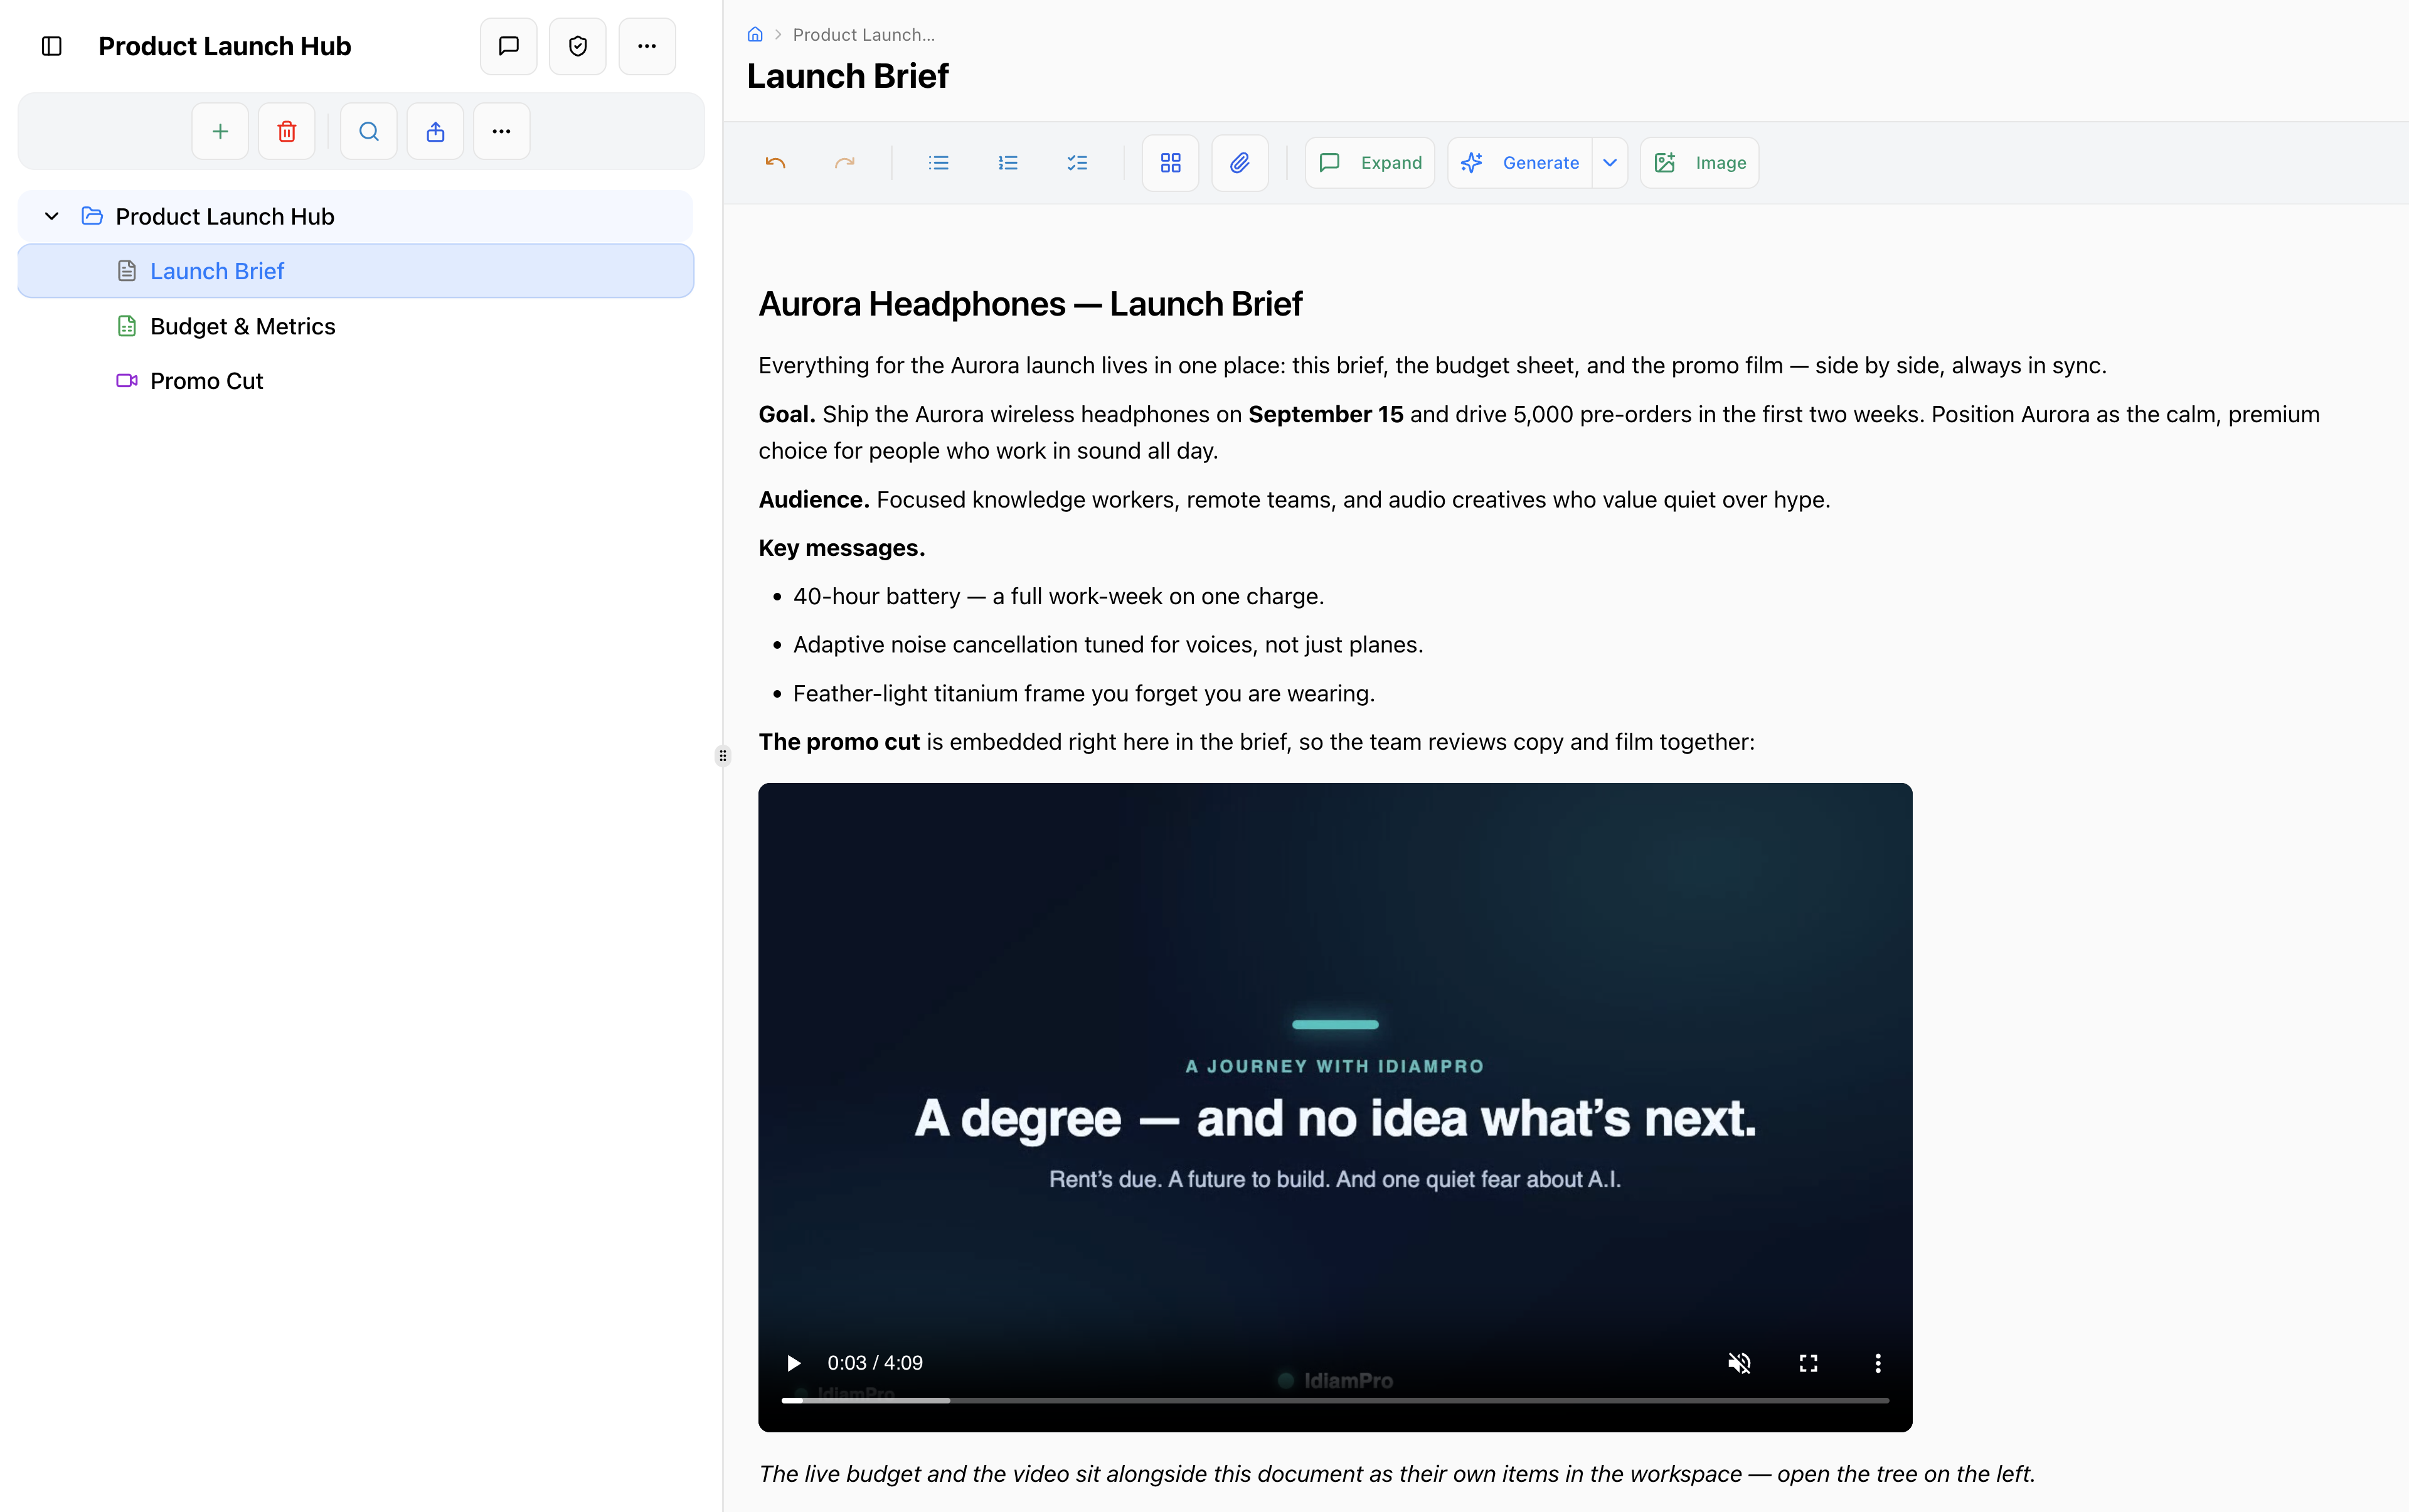The image size is (2409, 1512).
Task: Click the bold 'September 15' text
Action: pyautogui.click(x=1326, y=415)
